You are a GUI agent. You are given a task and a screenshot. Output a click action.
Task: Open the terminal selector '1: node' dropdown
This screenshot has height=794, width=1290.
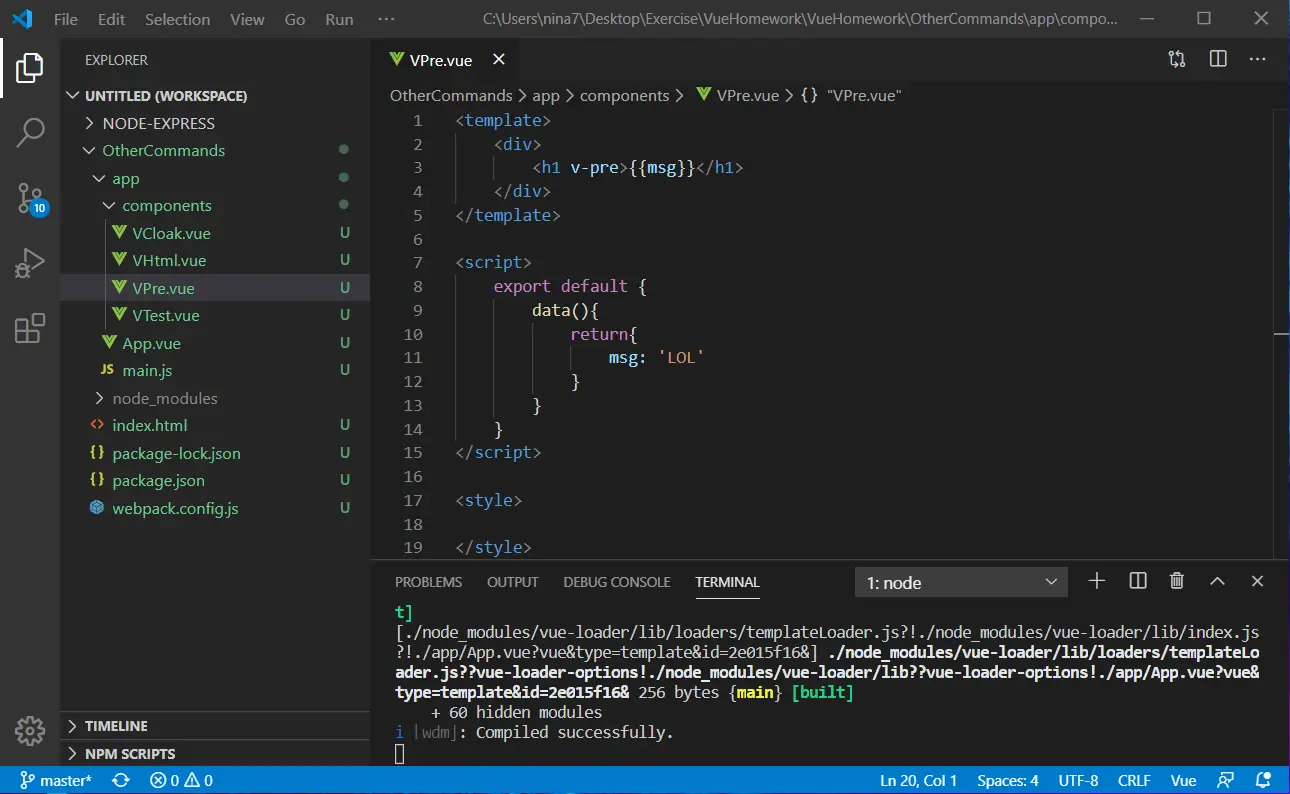tap(961, 582)
